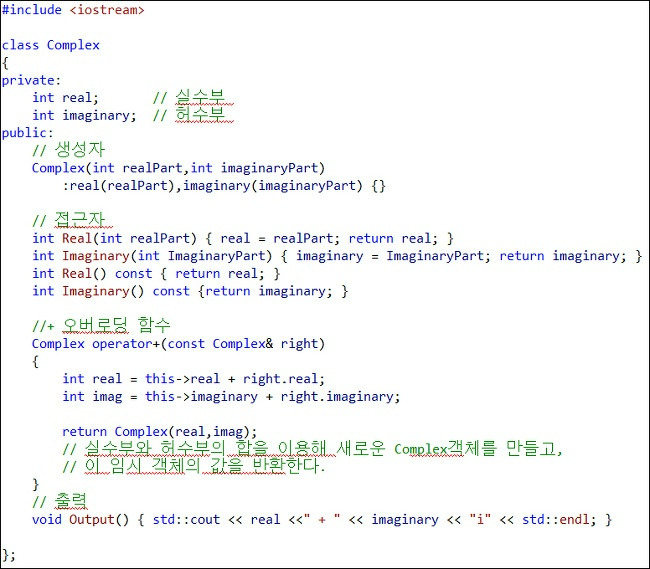Click the 'class Complex' declaration

click(51, 45)
